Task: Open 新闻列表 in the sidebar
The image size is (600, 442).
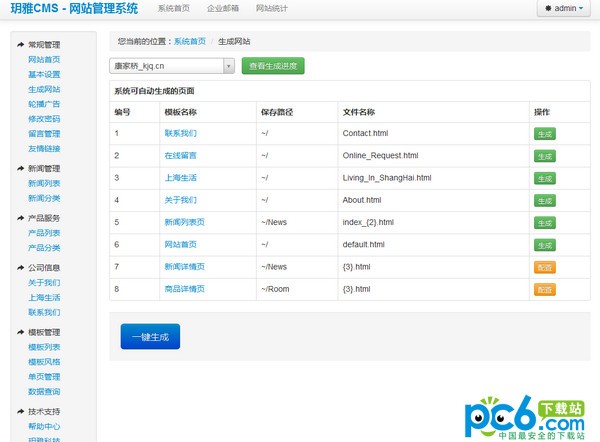Action: click(x=44, y=183)
